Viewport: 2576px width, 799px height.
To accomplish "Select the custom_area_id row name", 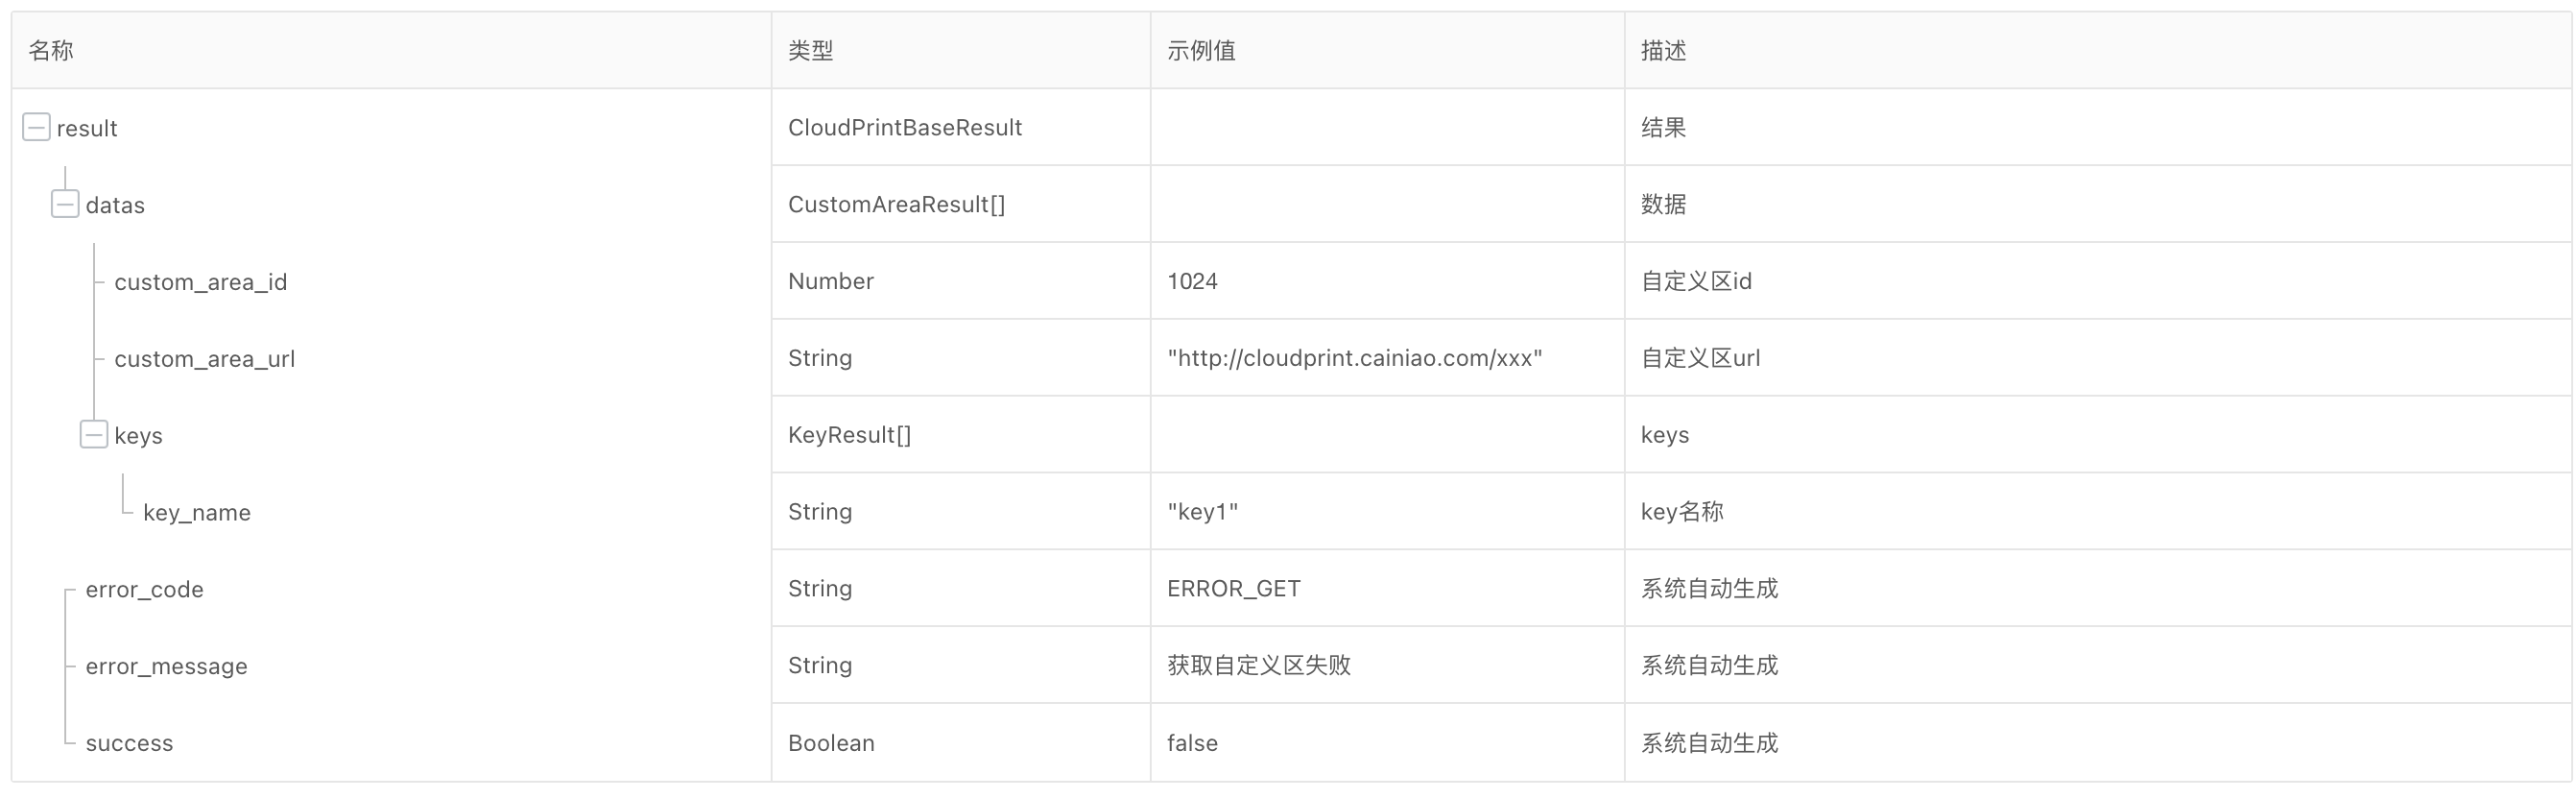I will [201, 282].
